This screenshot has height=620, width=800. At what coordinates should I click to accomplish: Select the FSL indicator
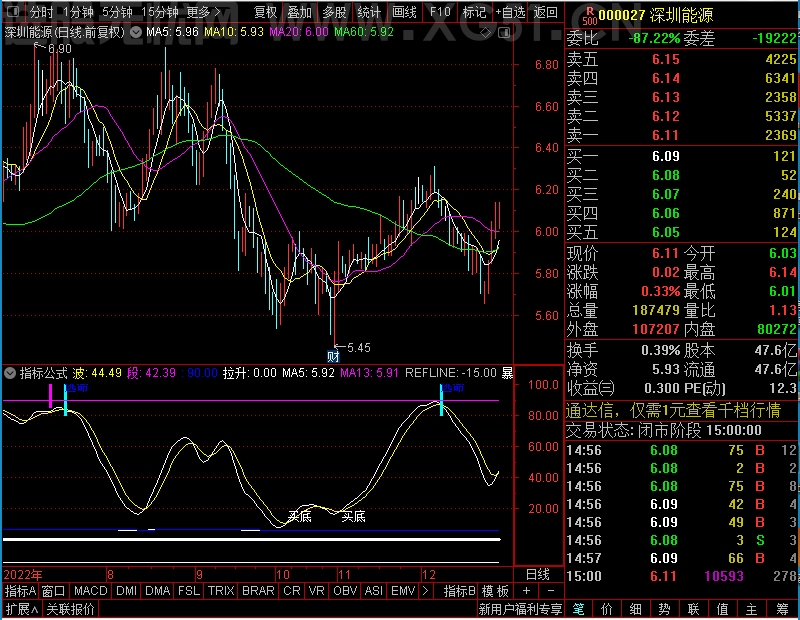[189, 591]
